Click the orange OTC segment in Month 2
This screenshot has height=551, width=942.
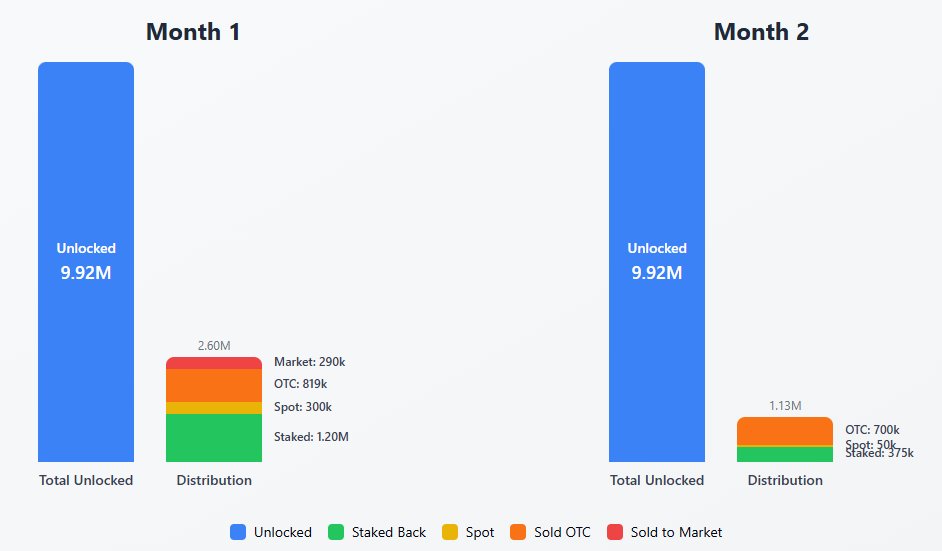pos(785,431)
